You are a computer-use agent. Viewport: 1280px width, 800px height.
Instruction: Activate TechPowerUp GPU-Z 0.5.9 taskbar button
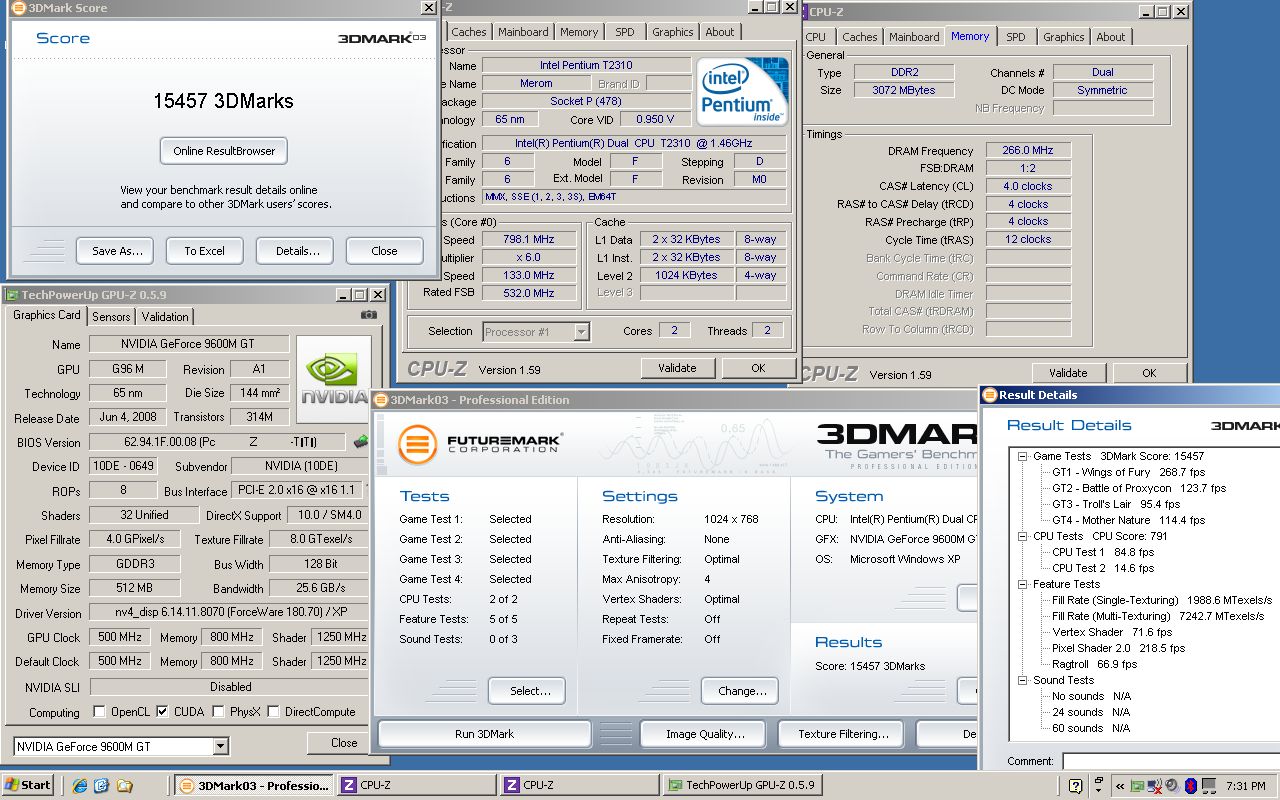[743, 785]
